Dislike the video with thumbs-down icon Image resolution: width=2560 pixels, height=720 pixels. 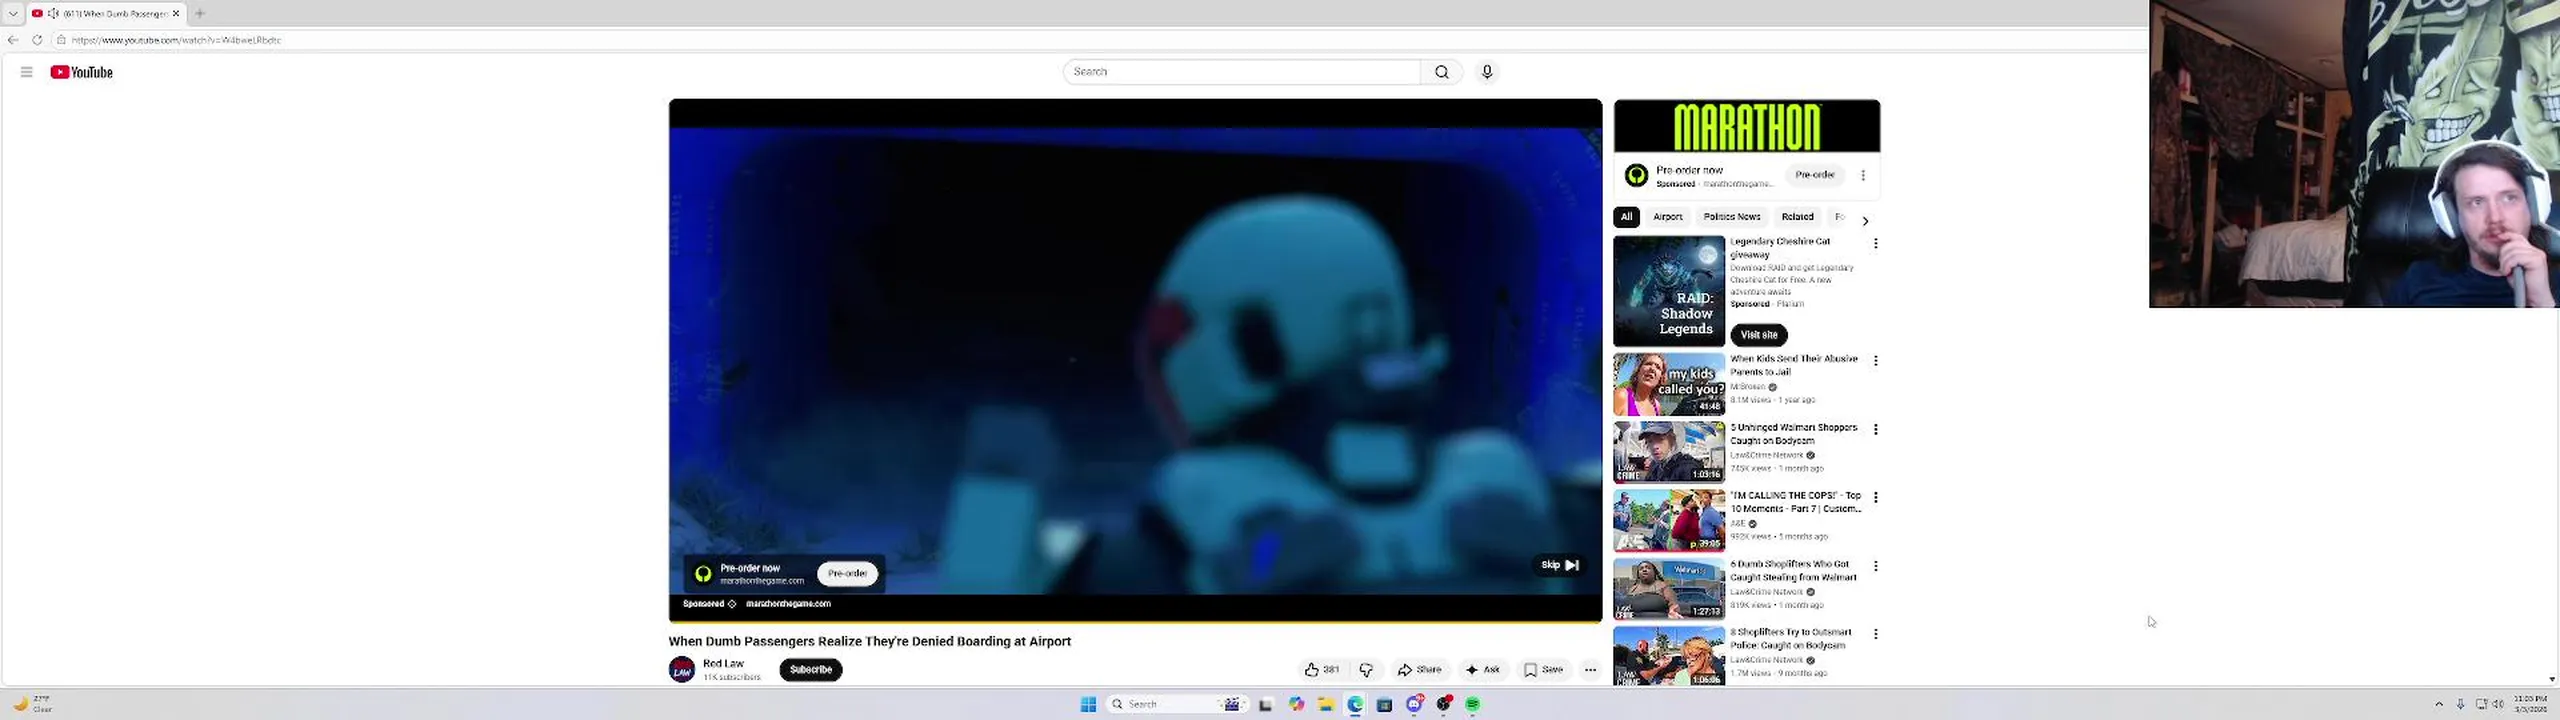point(1366,670)
